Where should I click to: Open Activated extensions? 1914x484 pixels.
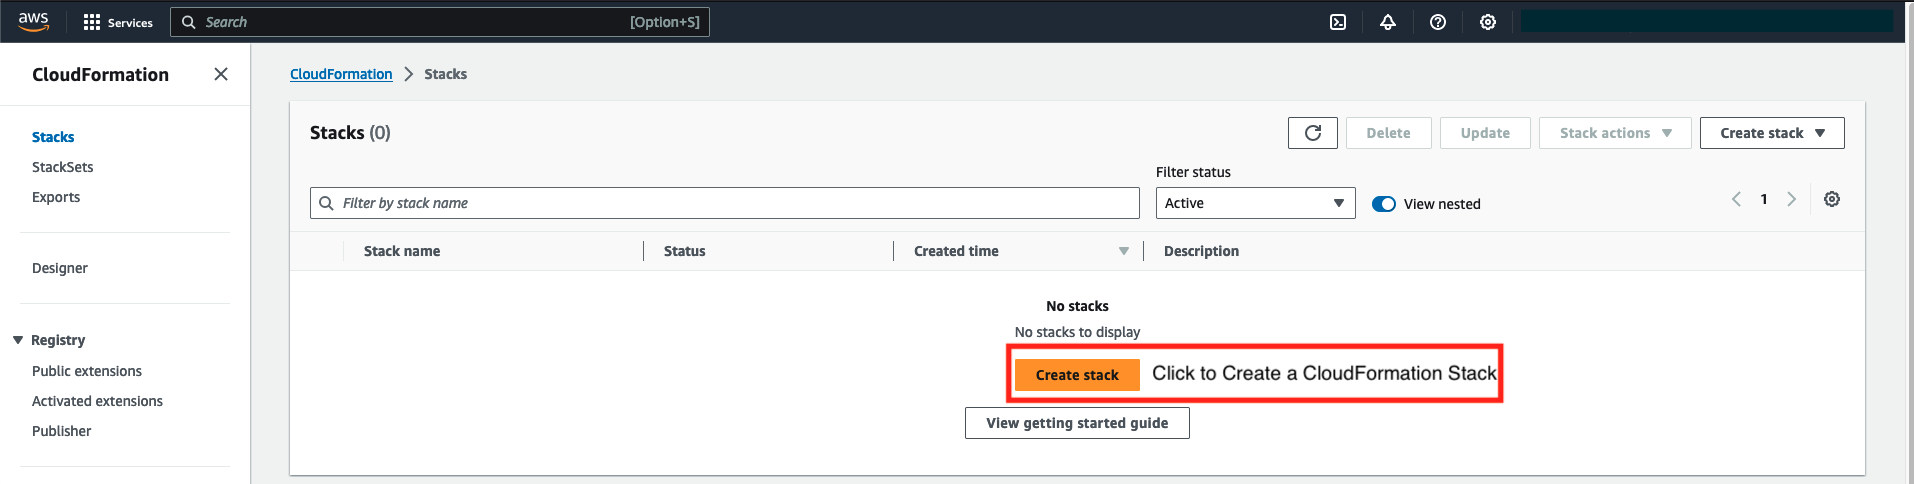[x=97, y=401]
